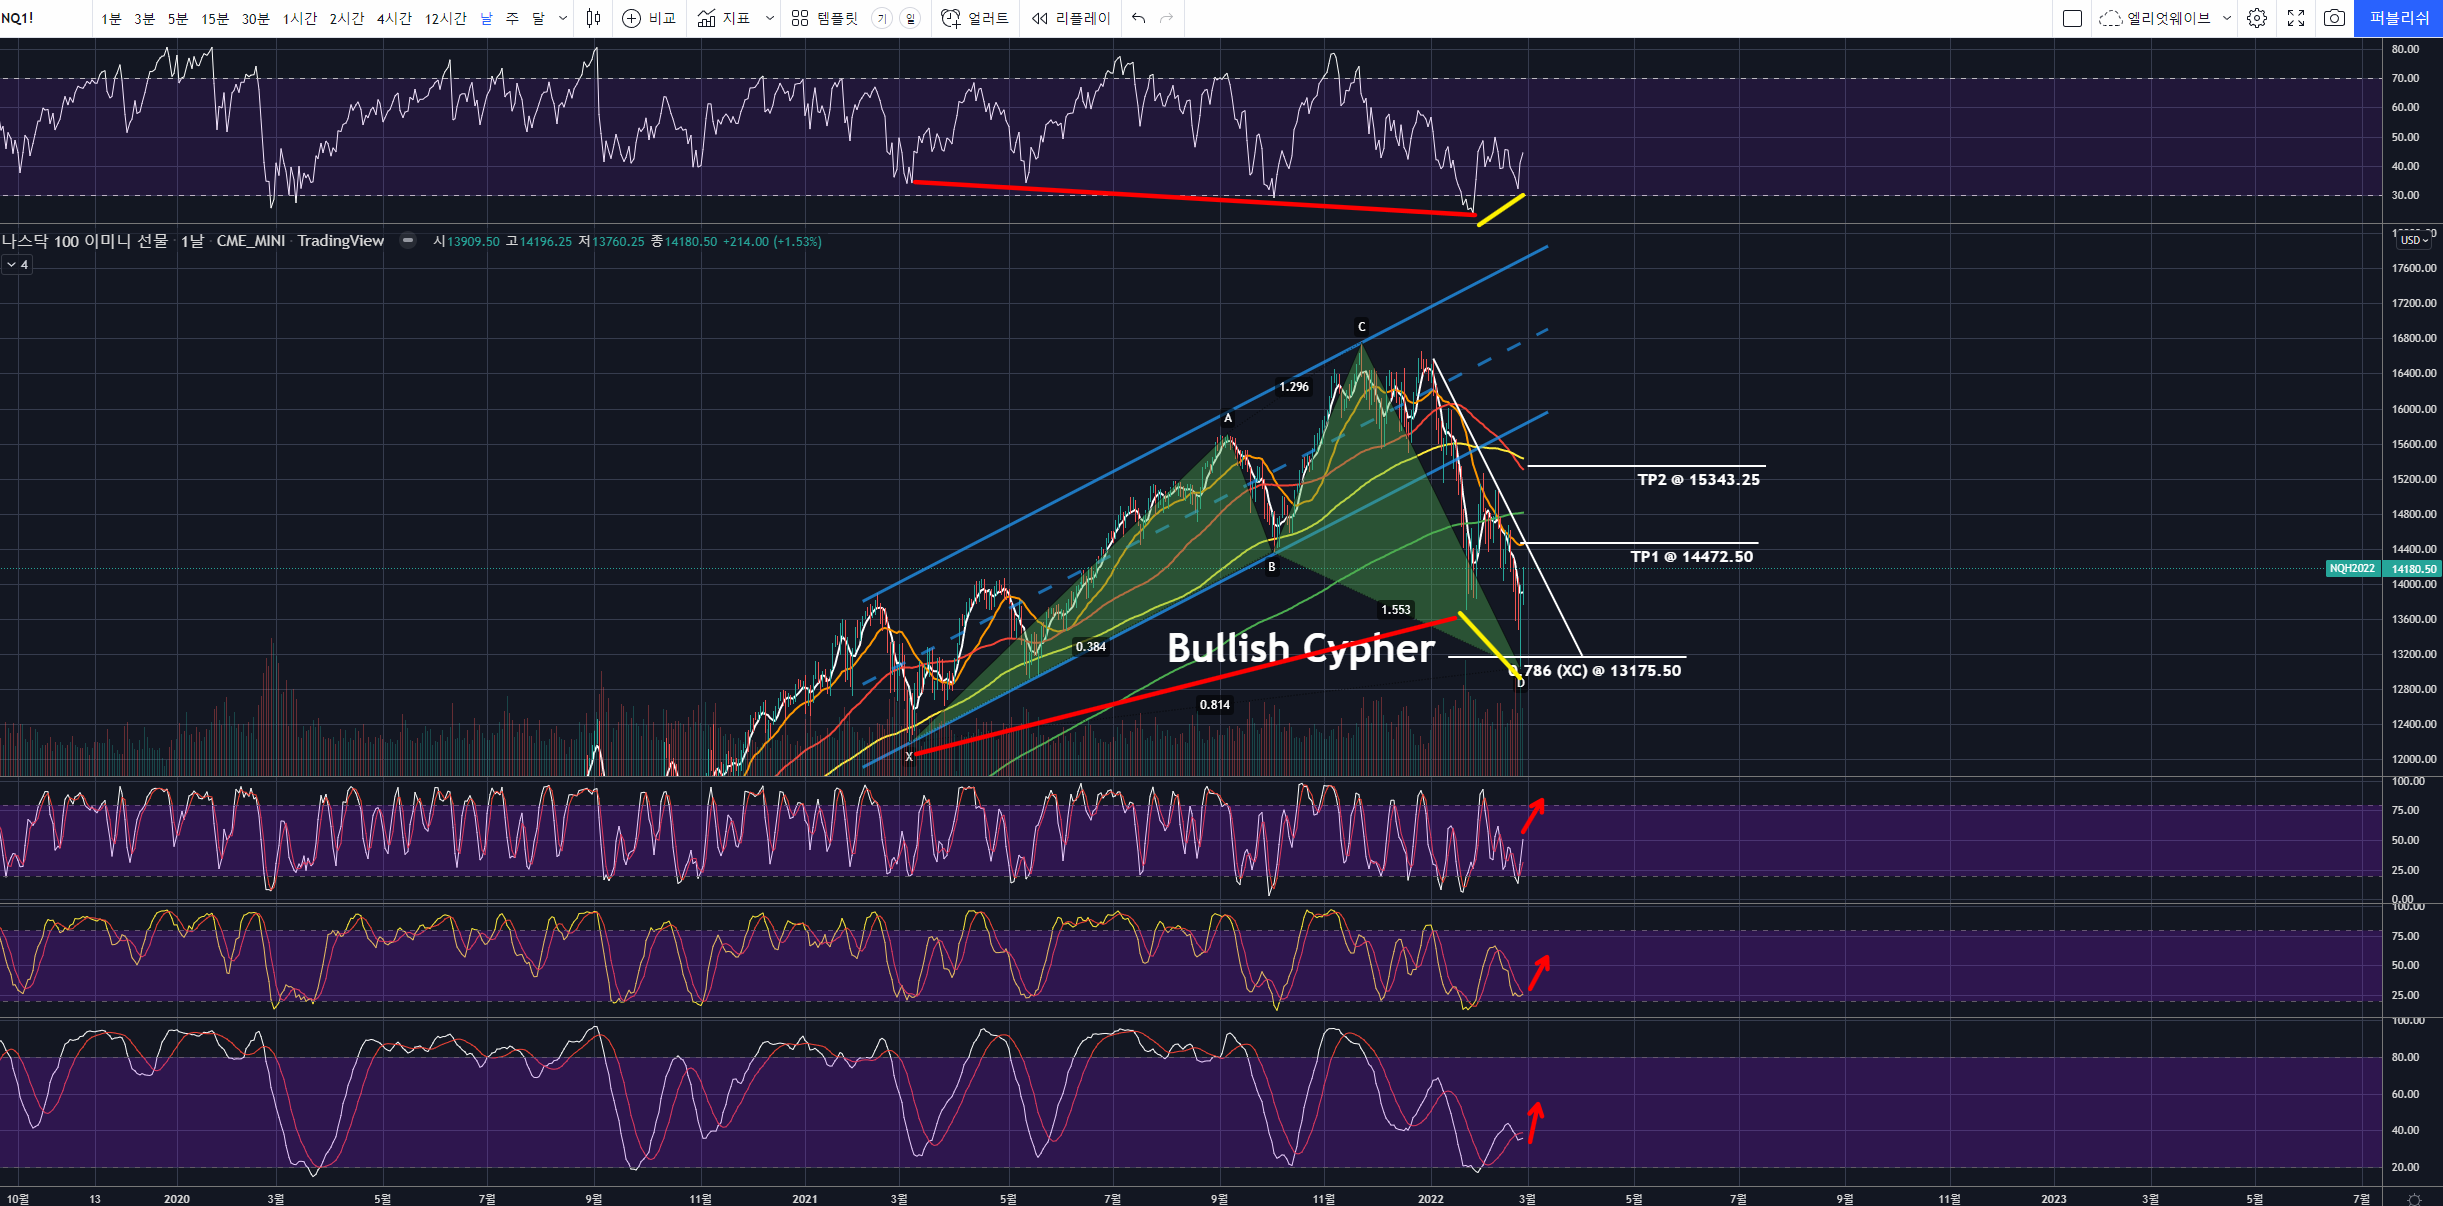Switch to the 주 weekly interval

tap(512, 18)
